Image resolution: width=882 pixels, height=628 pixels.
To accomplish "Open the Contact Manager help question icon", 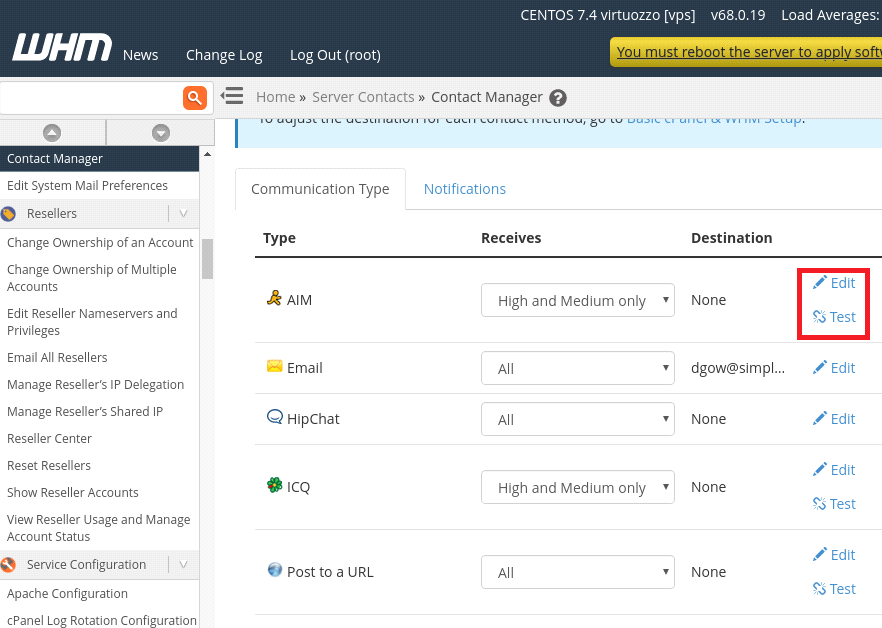I will [x=557, y=98].
